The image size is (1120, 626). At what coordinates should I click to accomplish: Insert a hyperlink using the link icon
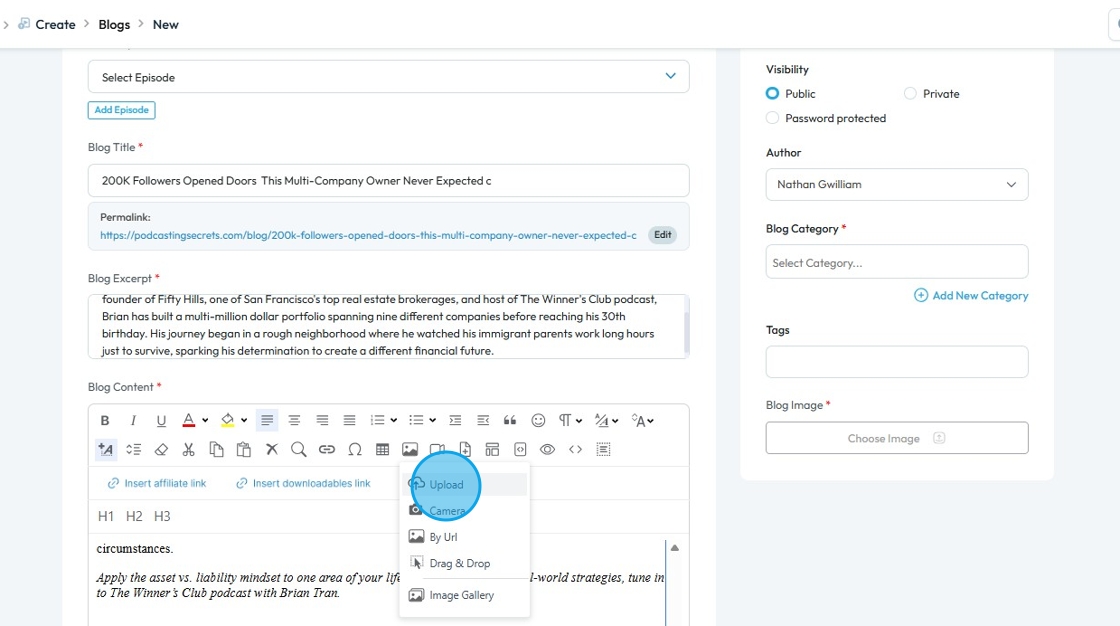click(x=326, y=449)
